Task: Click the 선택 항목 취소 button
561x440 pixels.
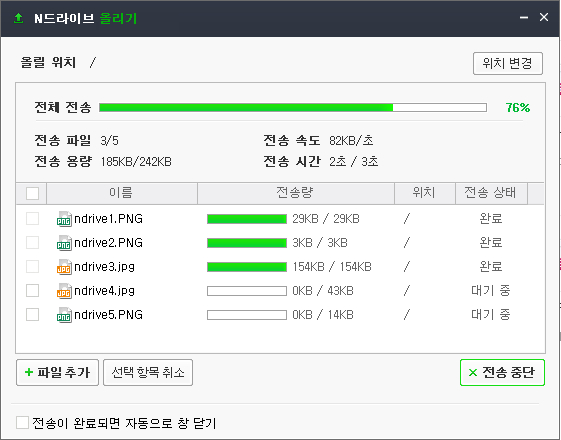Action: 148,372
